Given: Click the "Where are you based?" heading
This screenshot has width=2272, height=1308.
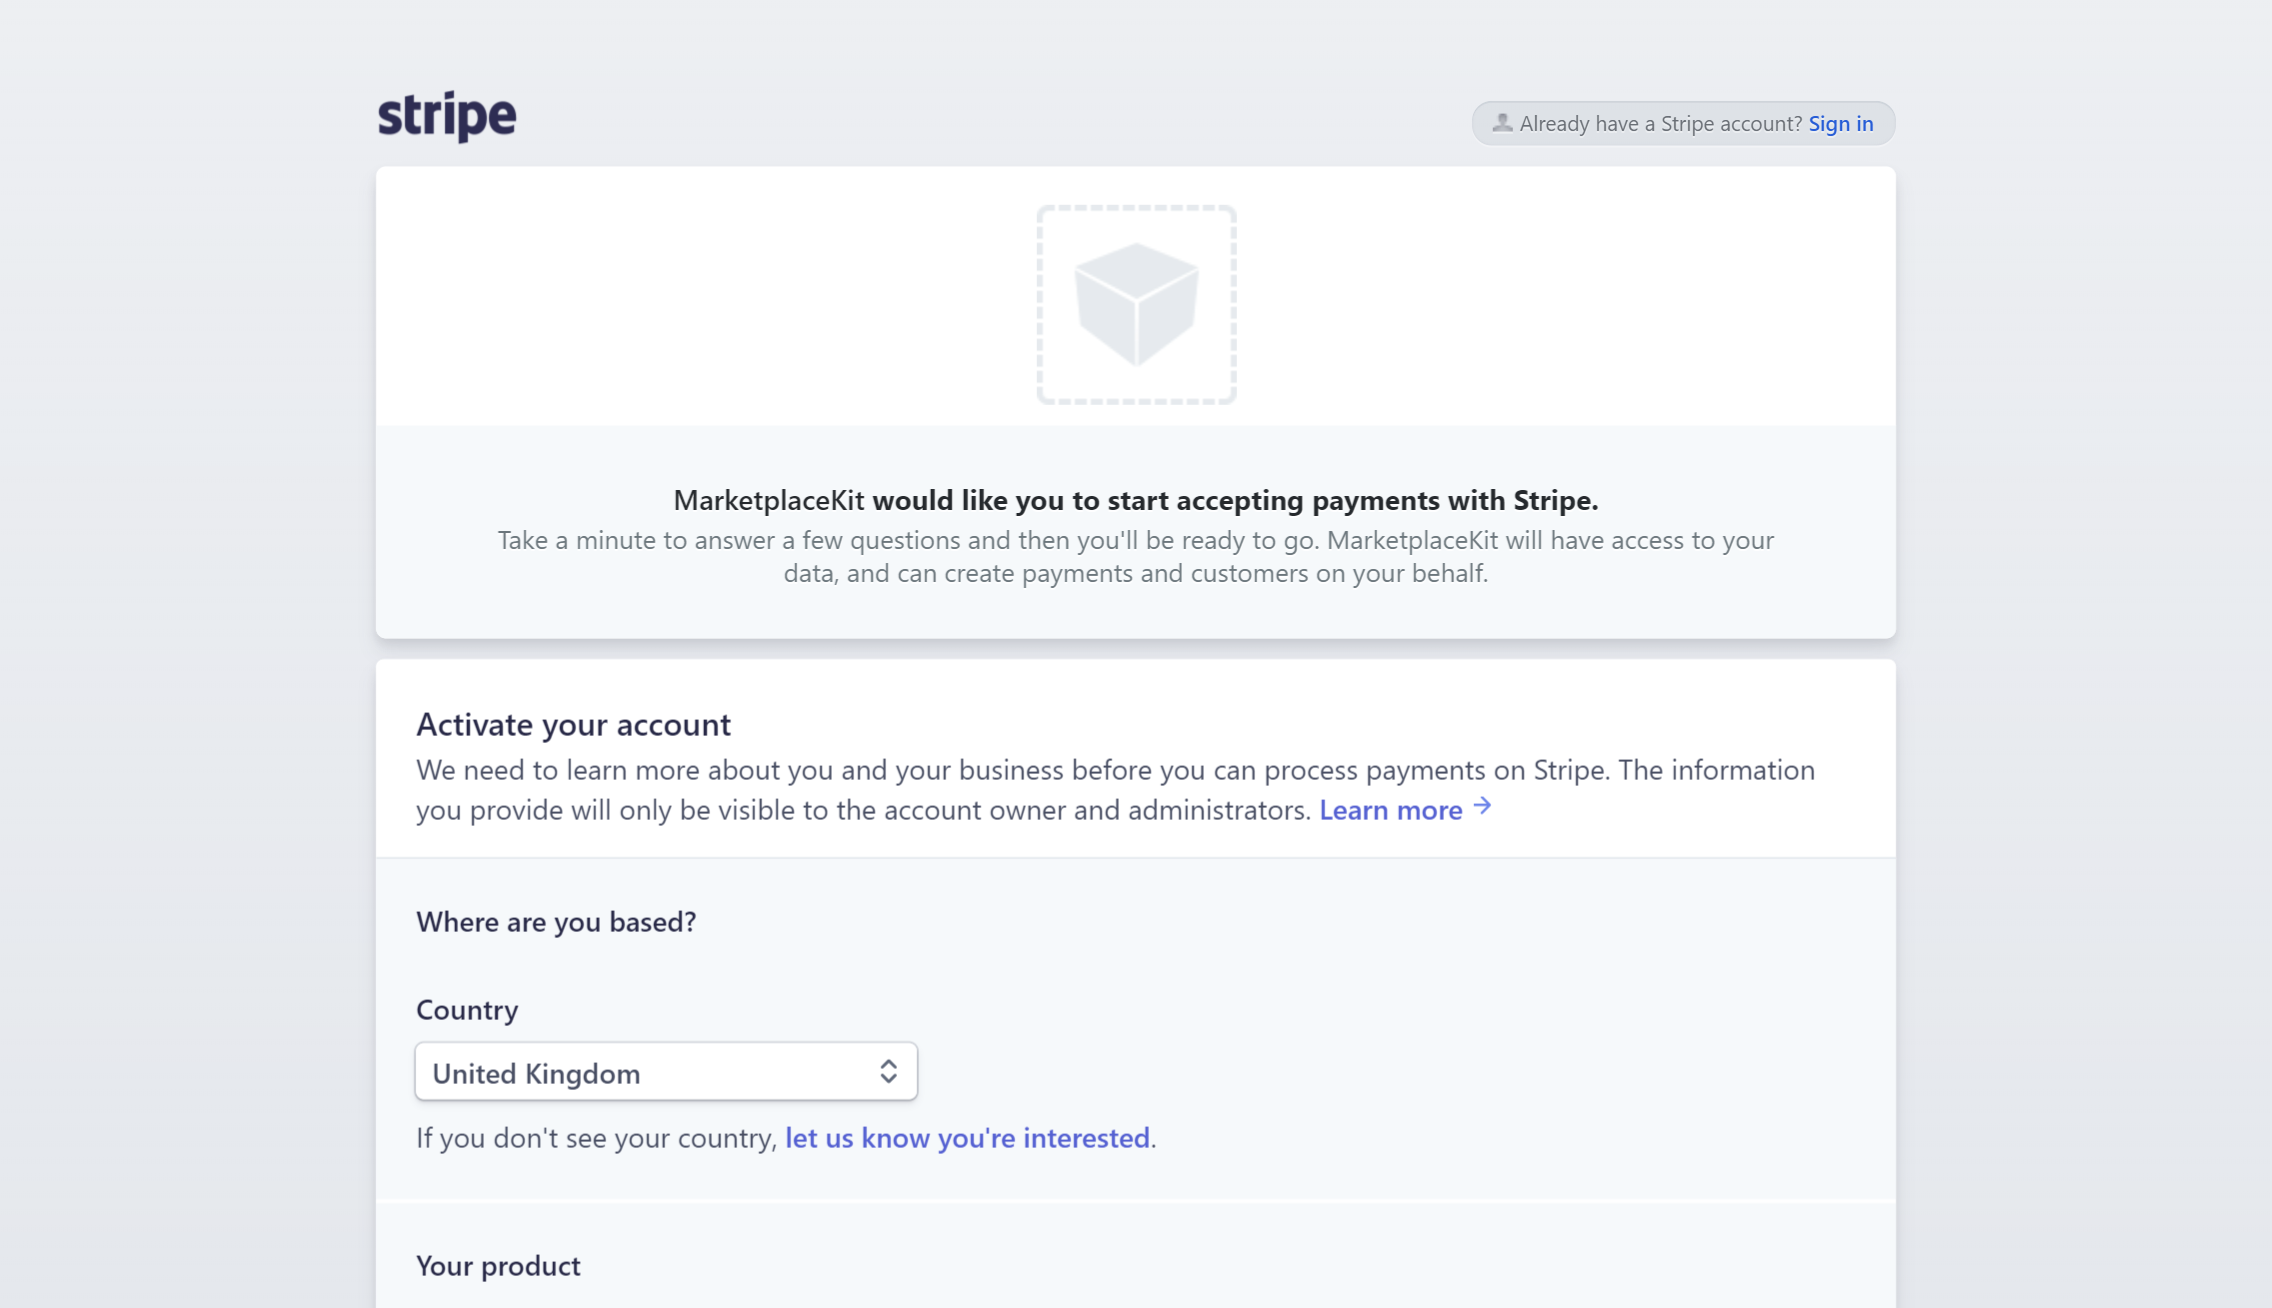Looking at the screenshot, I should [x=556, y=921].
